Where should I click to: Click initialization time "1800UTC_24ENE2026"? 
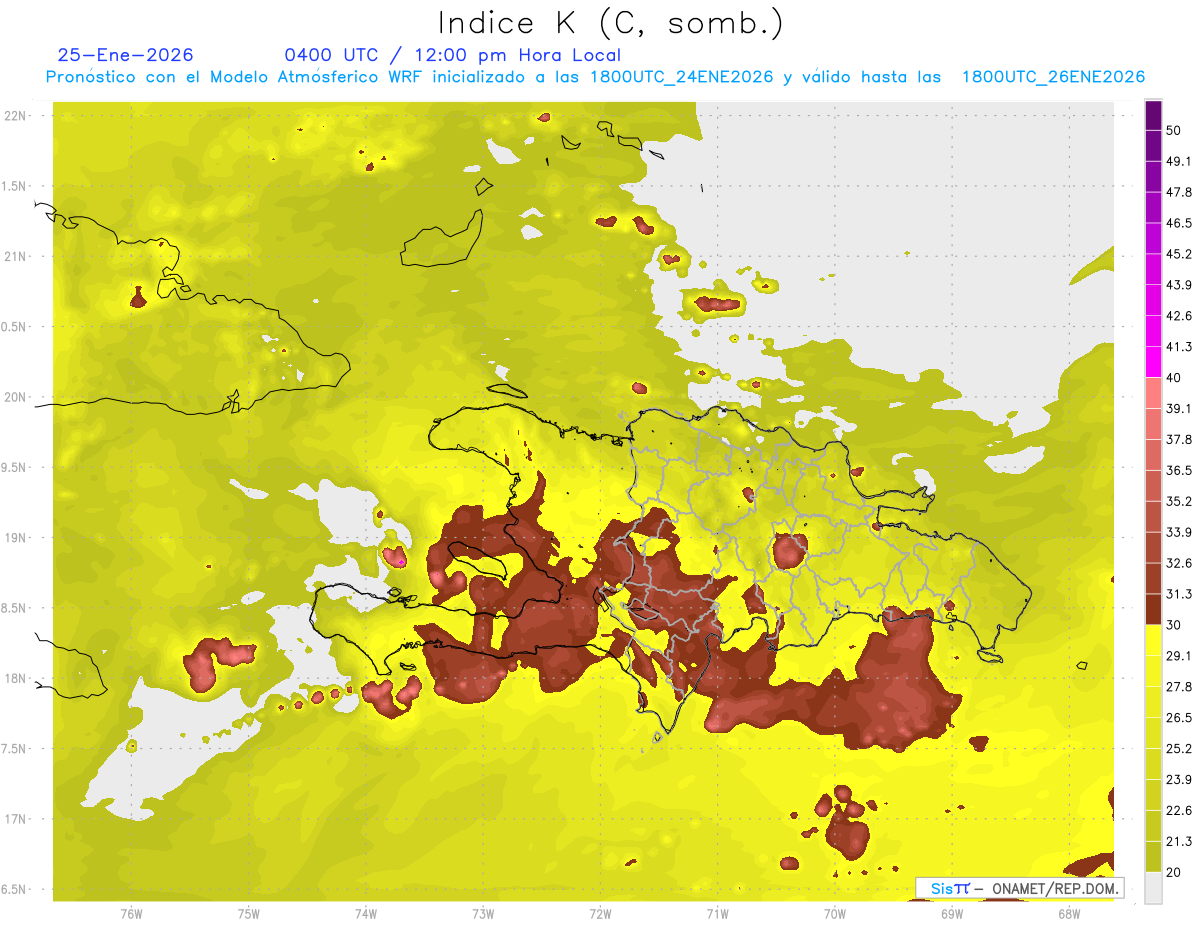[682, 77]
